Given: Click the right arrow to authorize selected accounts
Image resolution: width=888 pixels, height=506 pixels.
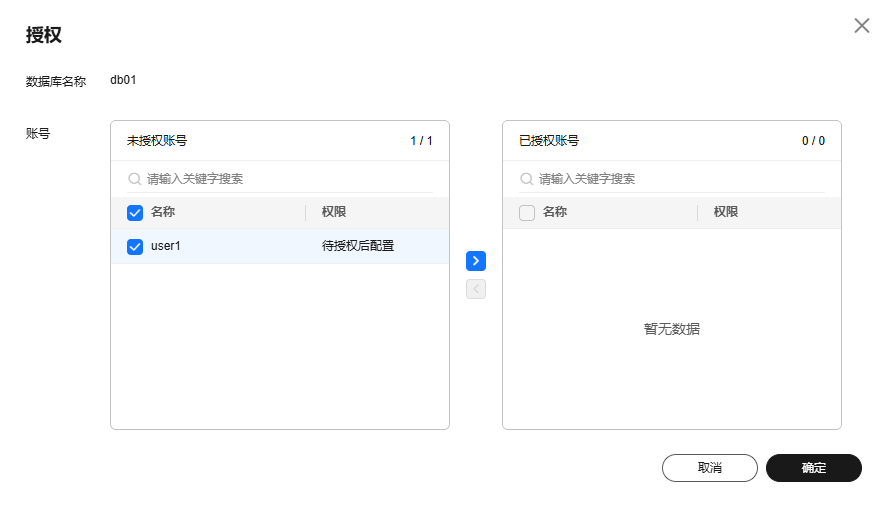Looking at the screenshot, I should click(476, 261).
